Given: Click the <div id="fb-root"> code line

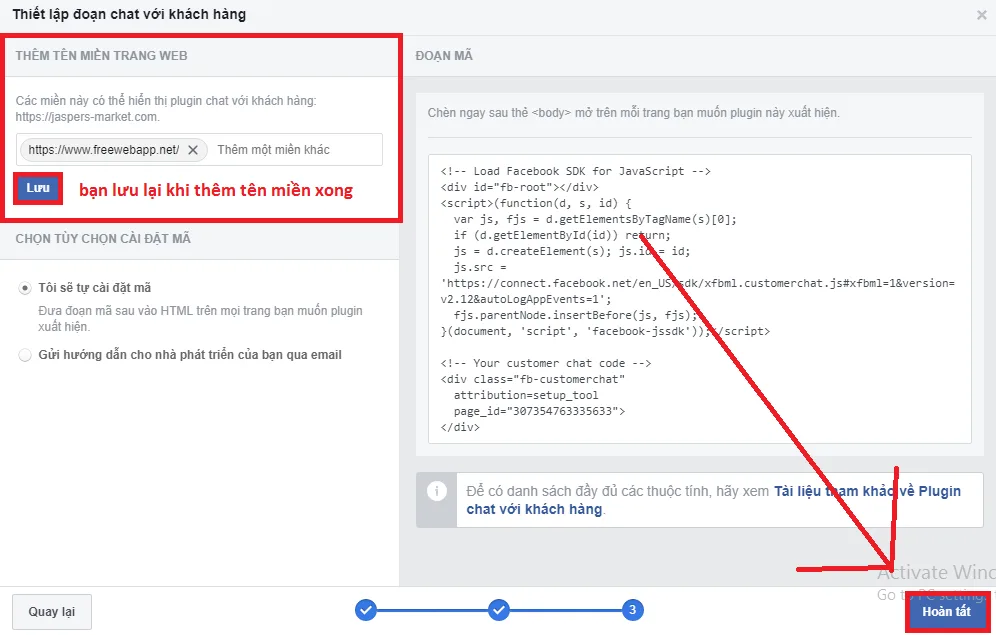Looking at the screenshot, I should pyautogui.click(x=520, y=187).
